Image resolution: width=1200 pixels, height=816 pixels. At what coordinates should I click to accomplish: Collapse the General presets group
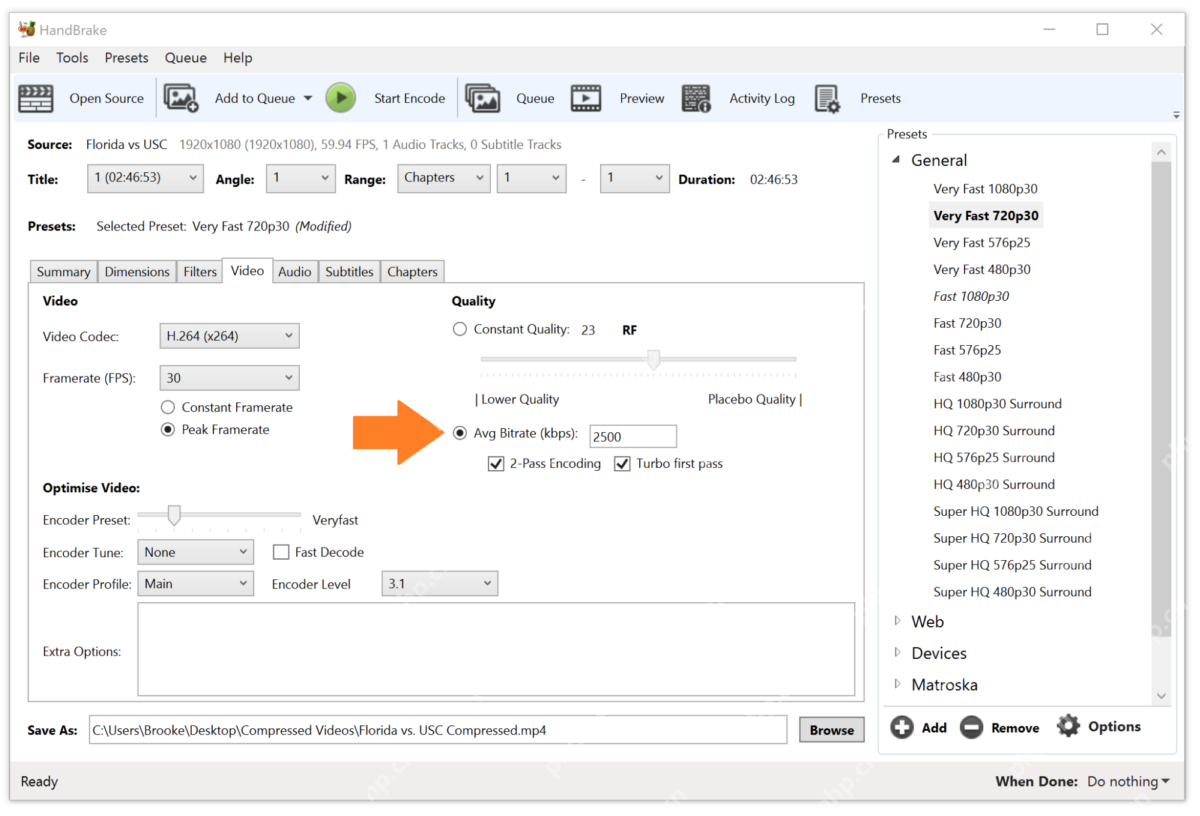897,160
